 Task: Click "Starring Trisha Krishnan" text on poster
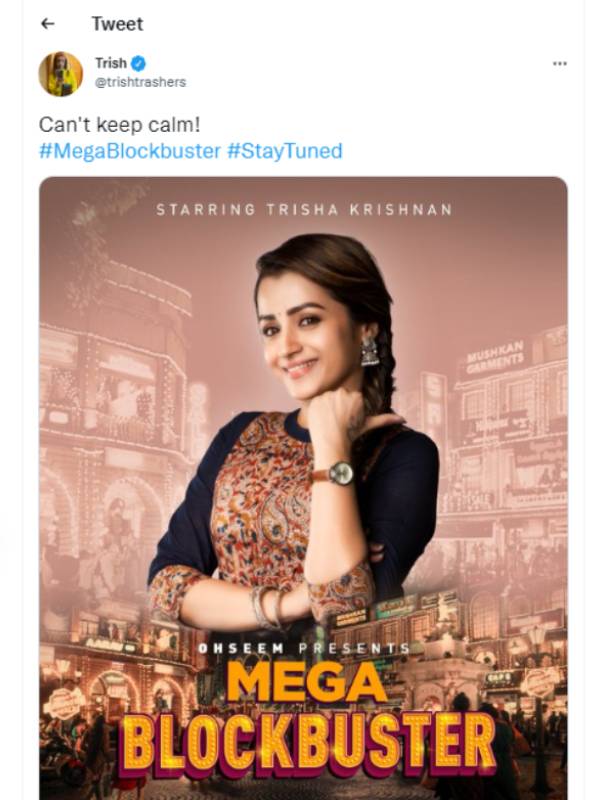pyautogui.click(x=304, y=210)
